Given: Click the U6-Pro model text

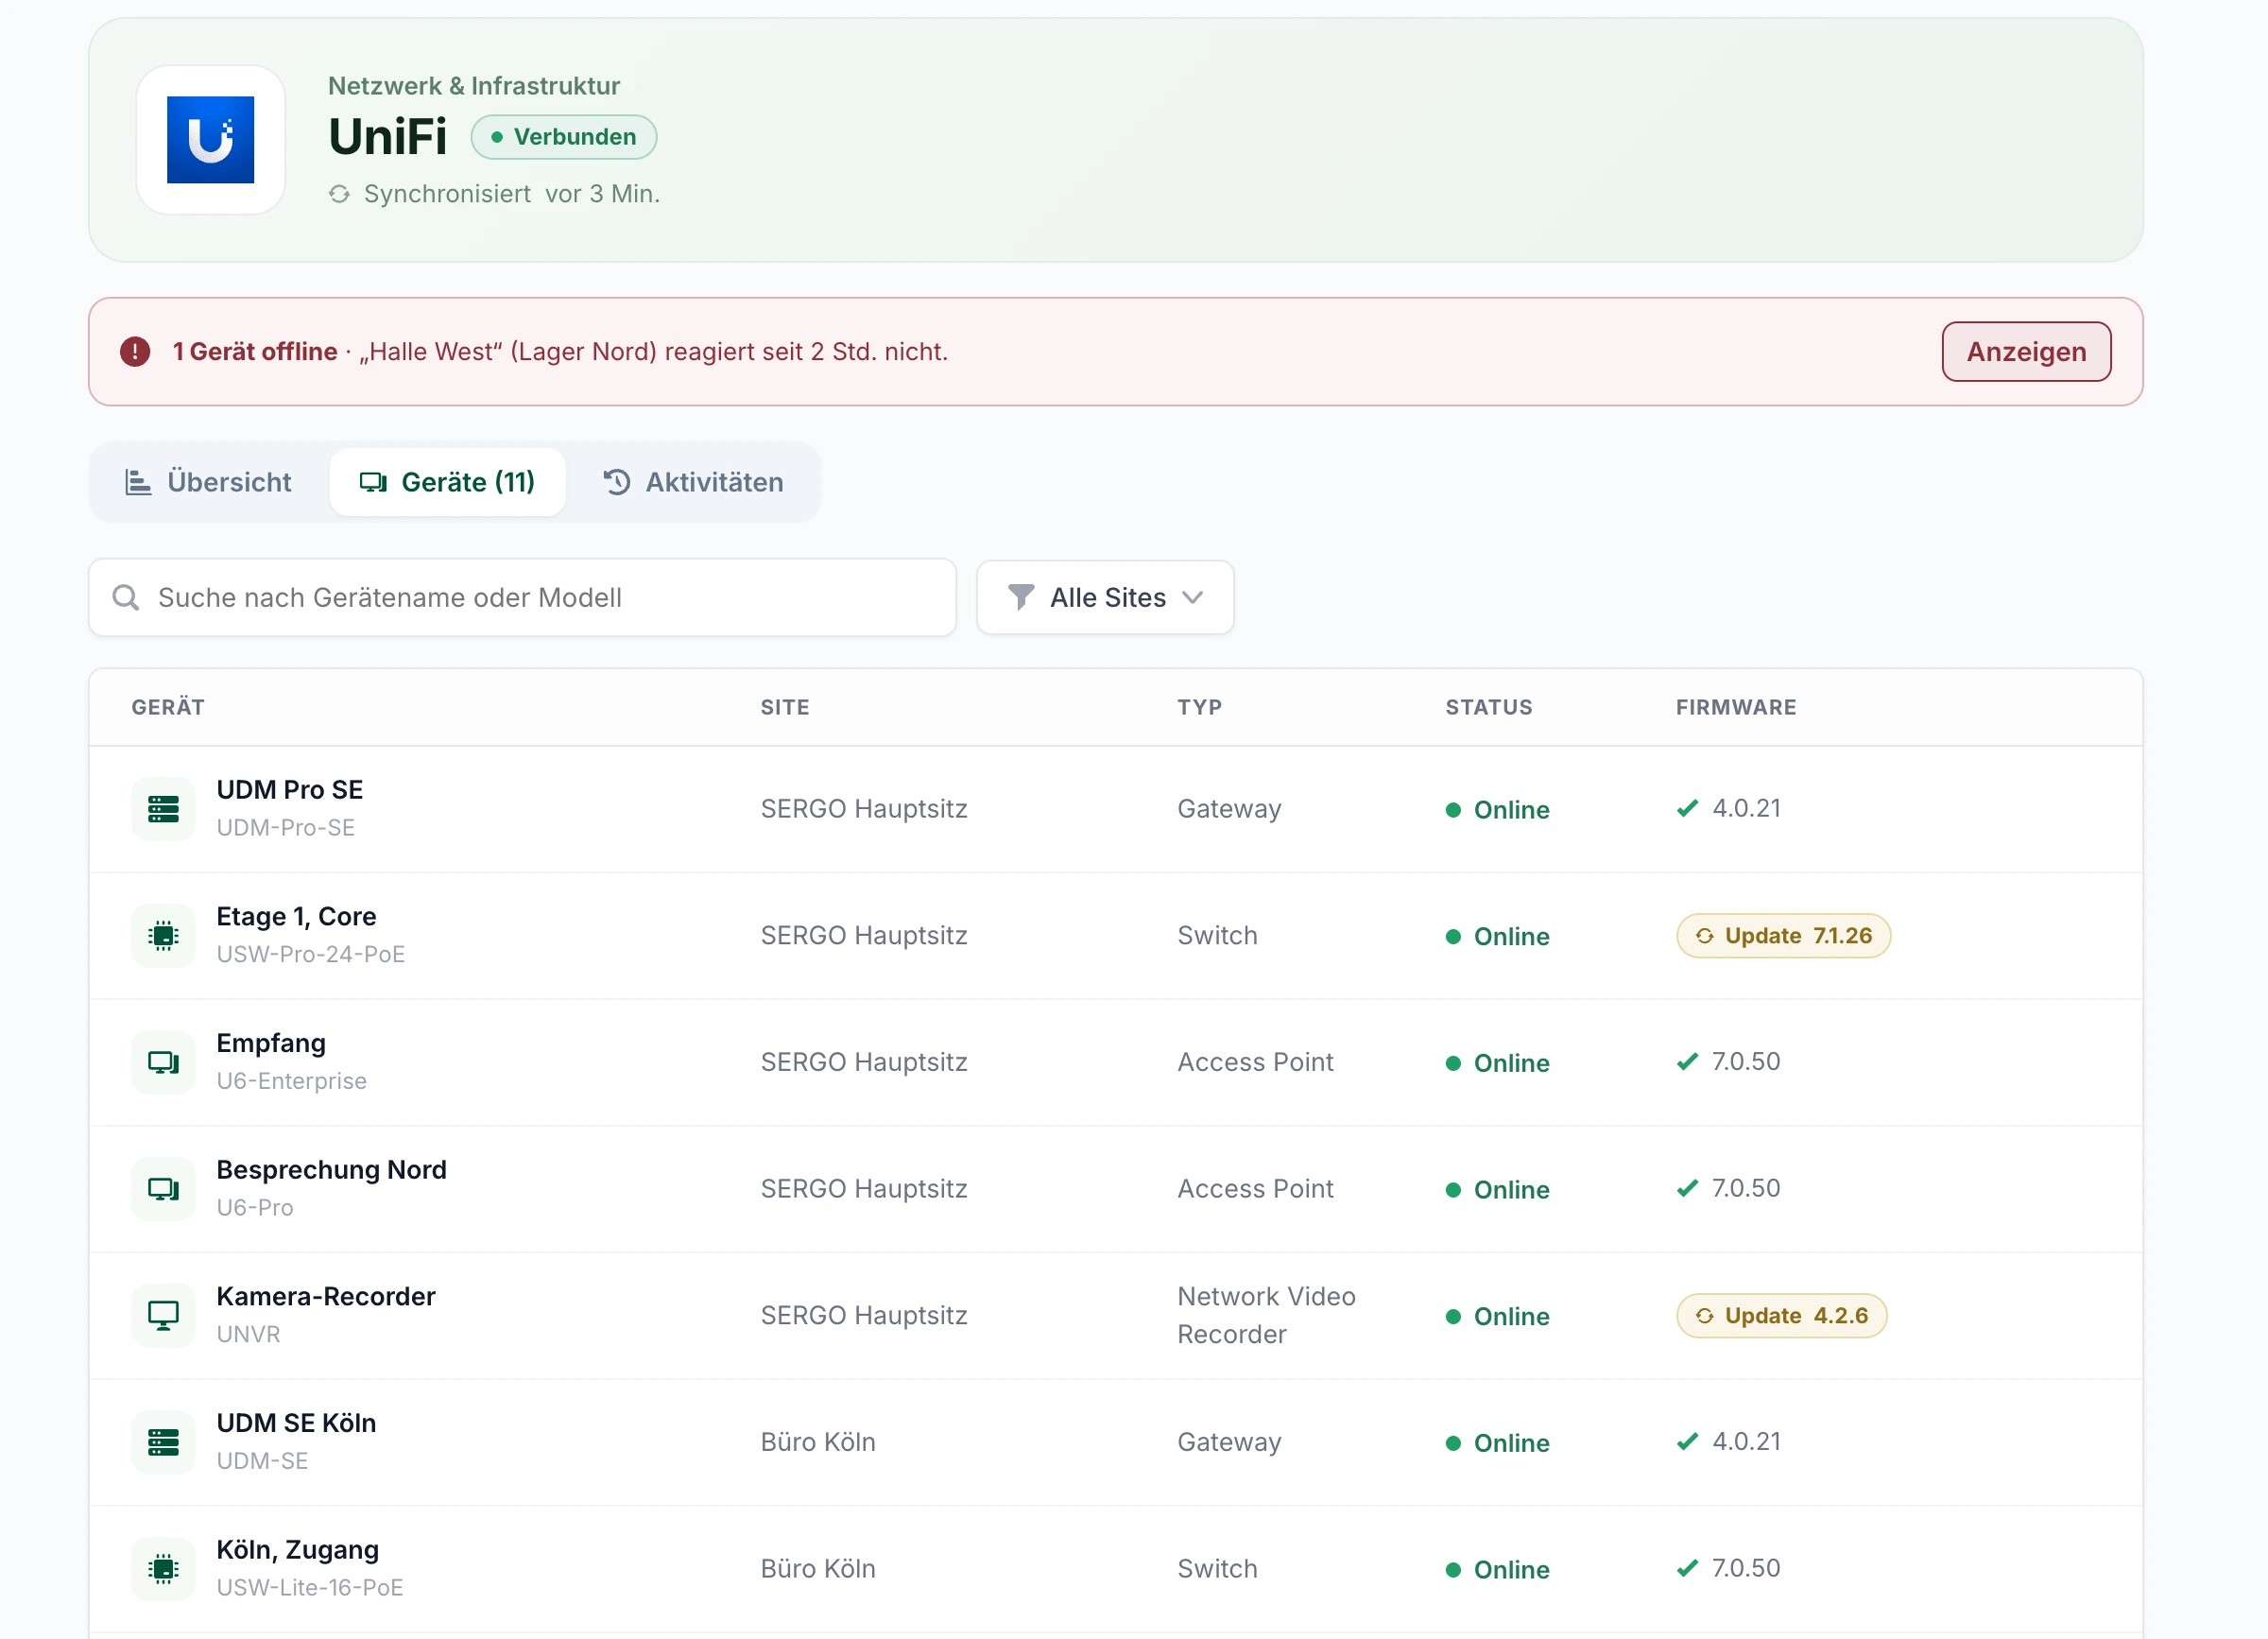Looking at the screenshot, I should [x=255, y=1208].
